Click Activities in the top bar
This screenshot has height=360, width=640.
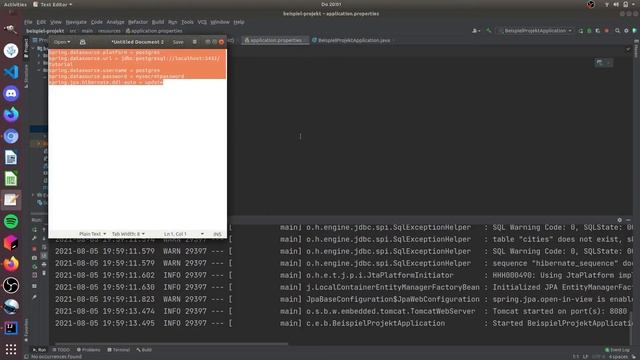pyautogui.click(x=15, y=4)
